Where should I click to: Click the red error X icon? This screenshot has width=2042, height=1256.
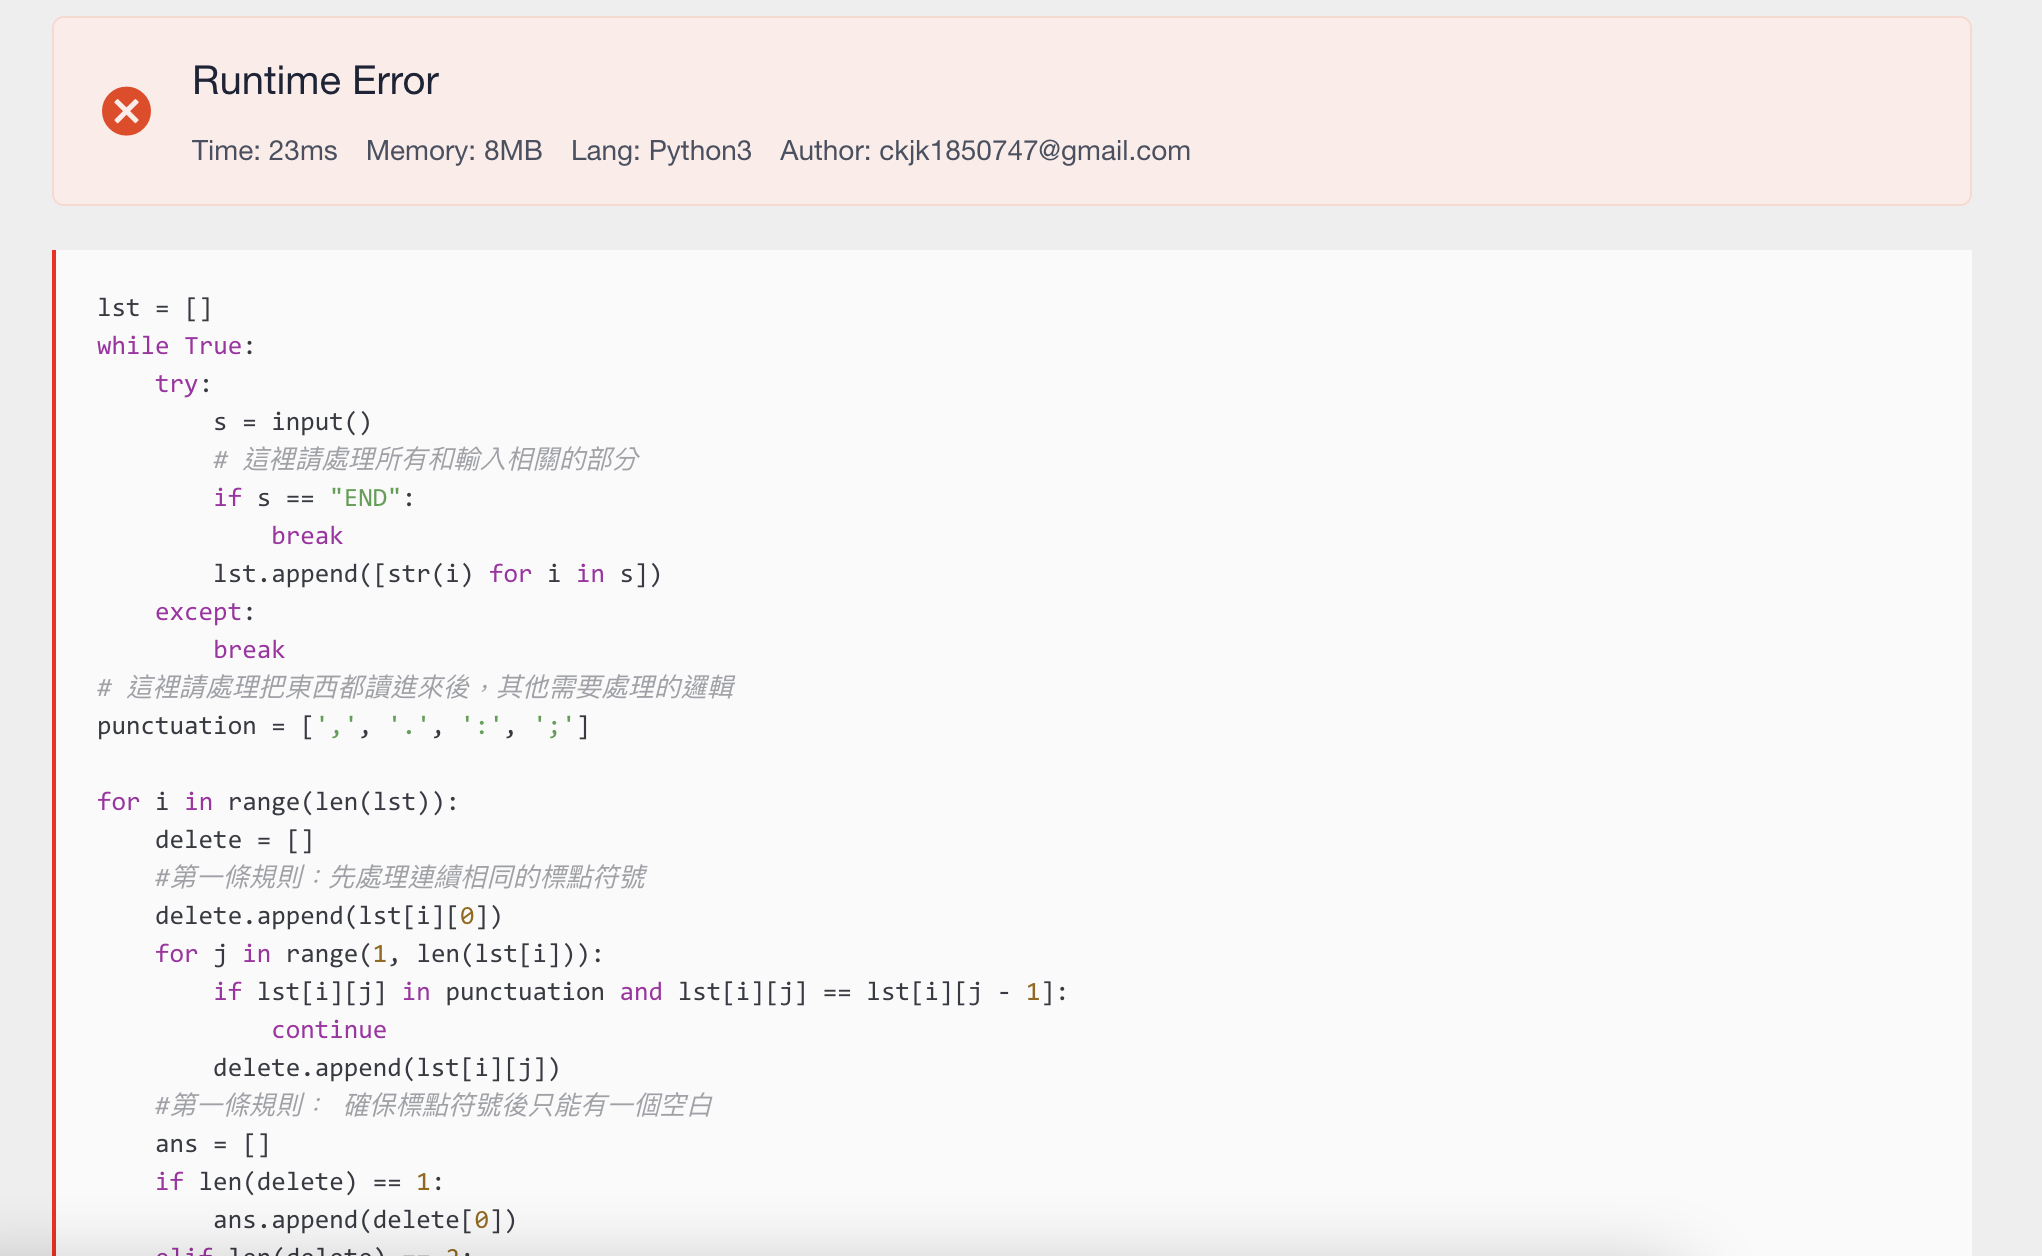click(x=126, y=111)
